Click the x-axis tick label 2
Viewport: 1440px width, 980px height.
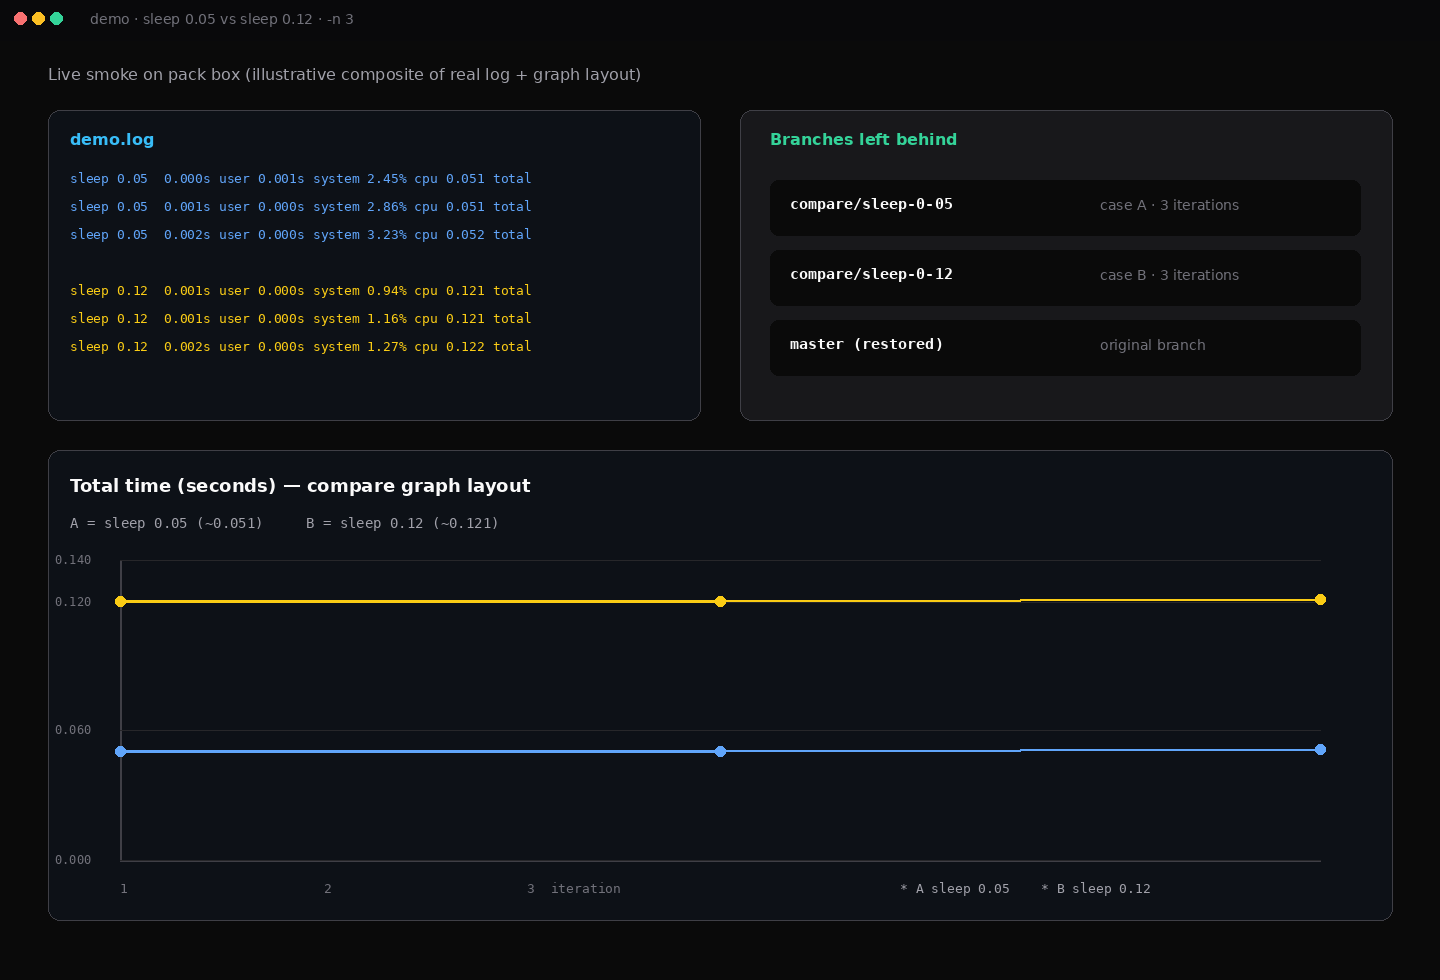click(x=328, y=889)
